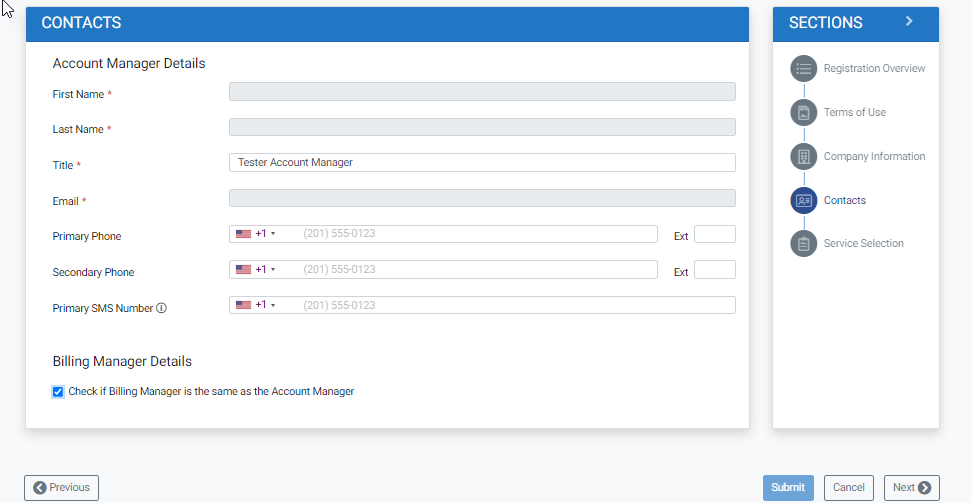Click the Company Information building icon
972x503 pixels.
pos(803,156)
